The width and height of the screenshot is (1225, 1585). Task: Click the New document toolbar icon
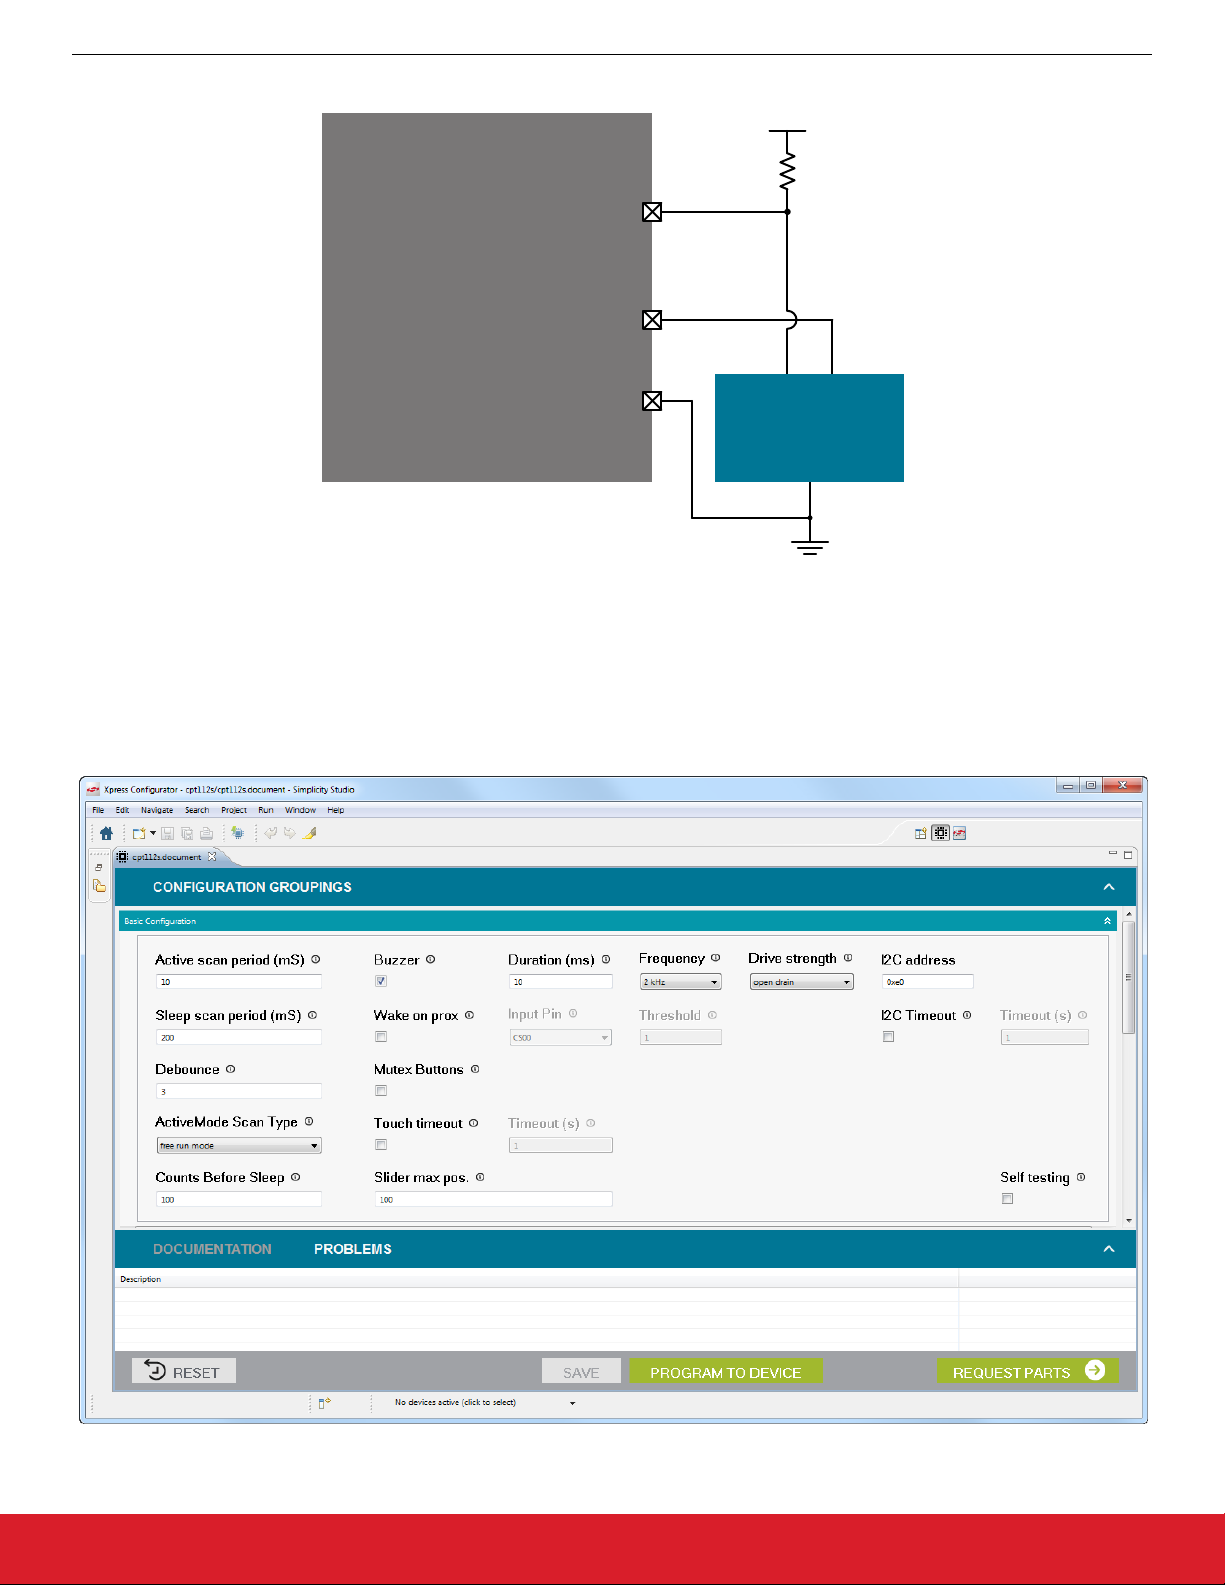[x=139, y=833]
